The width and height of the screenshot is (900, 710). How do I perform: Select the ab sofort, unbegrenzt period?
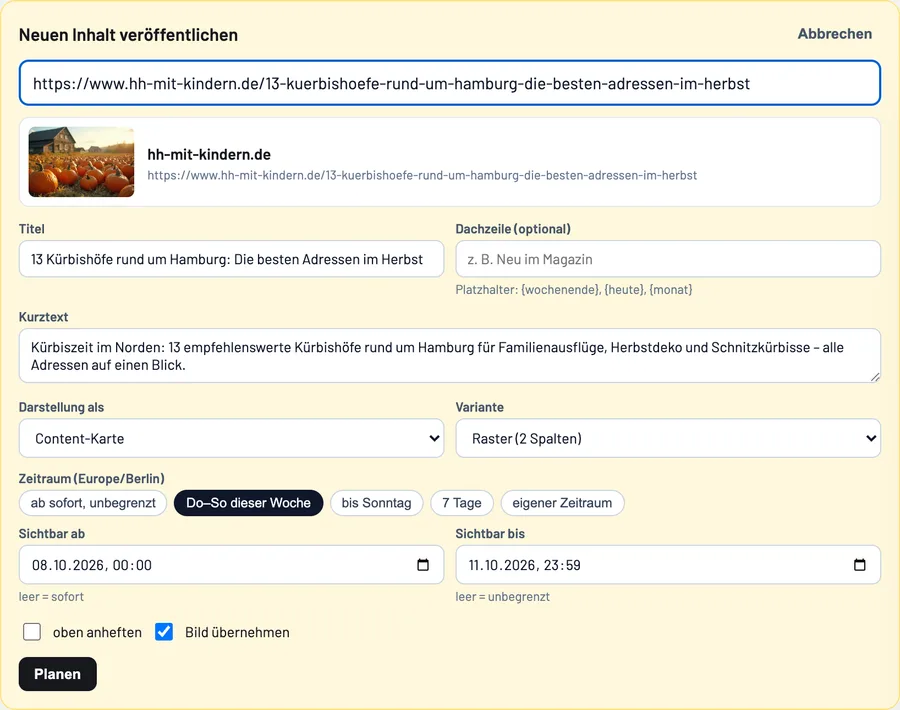(x=93, y=503)
